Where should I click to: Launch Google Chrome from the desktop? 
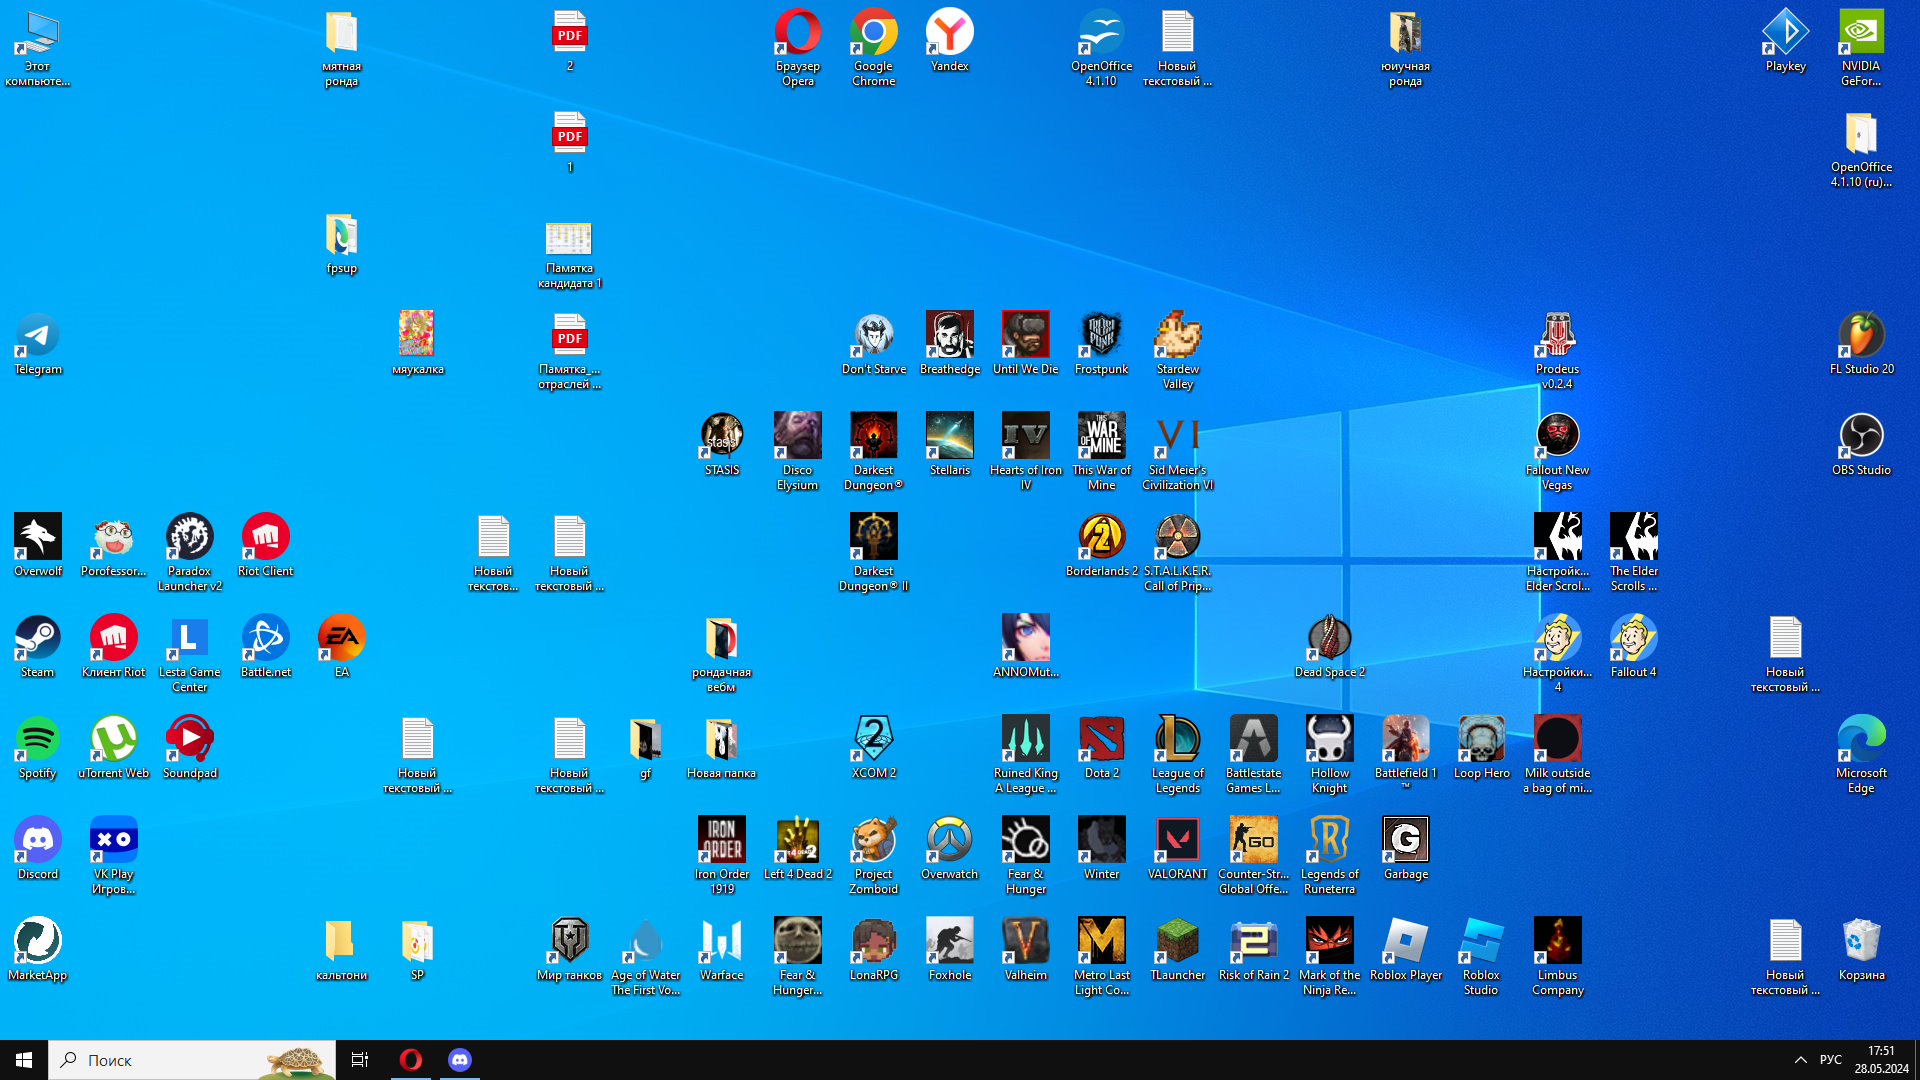coord(873,47)
